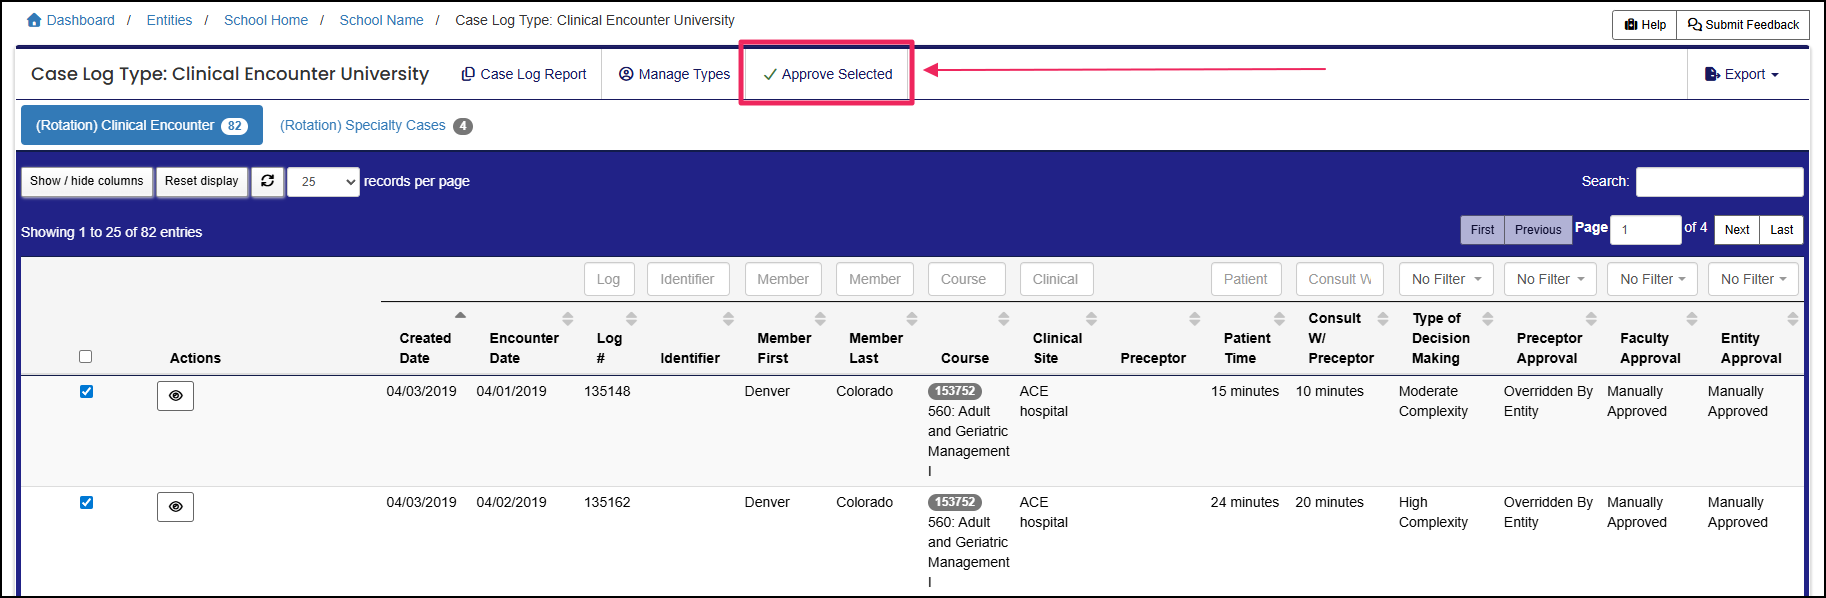The image size is (1826, 598).
Task: Focus the Identifier filter input
Action: click(x=688, y=279)
